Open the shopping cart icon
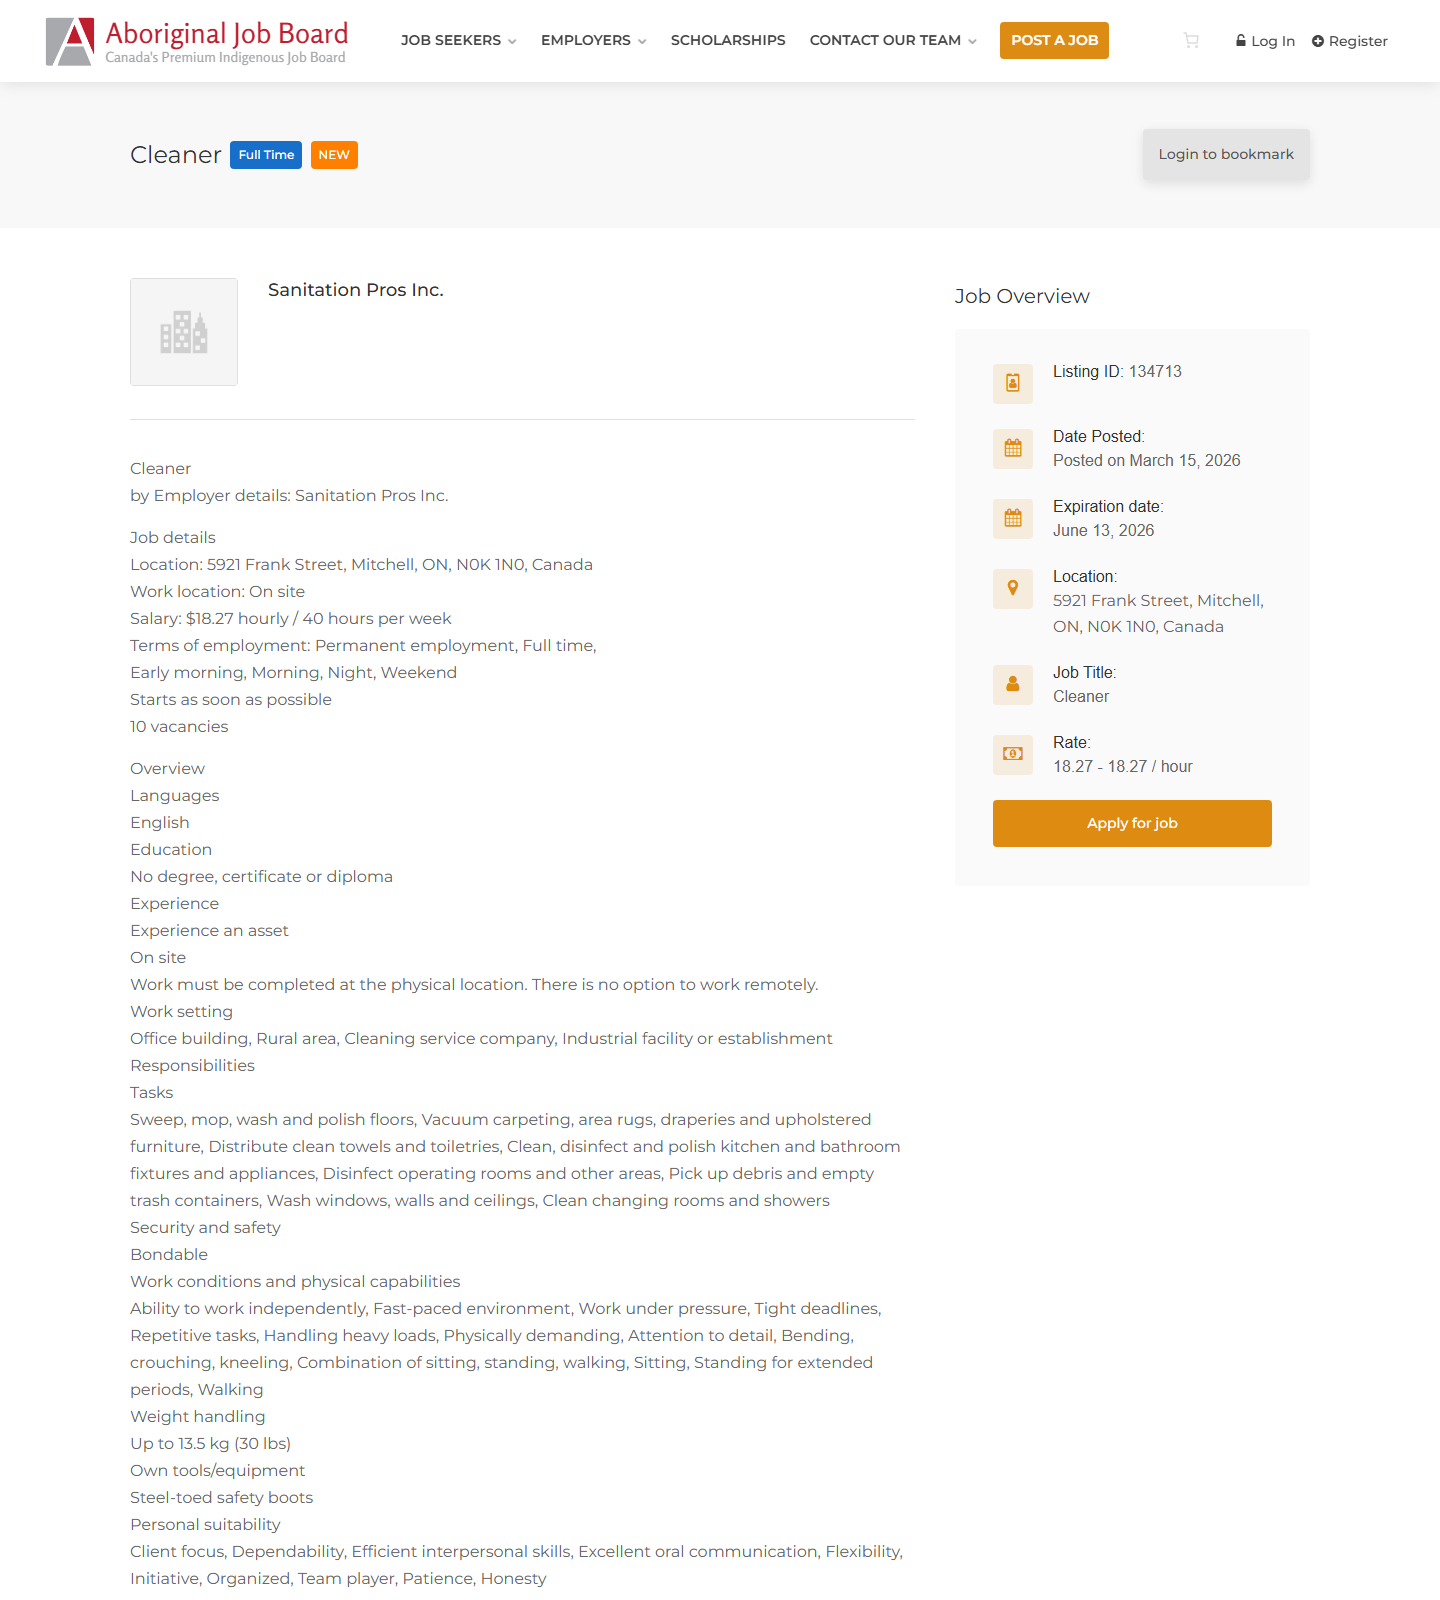The image size is (1440, 1600). click(1191, 40)
